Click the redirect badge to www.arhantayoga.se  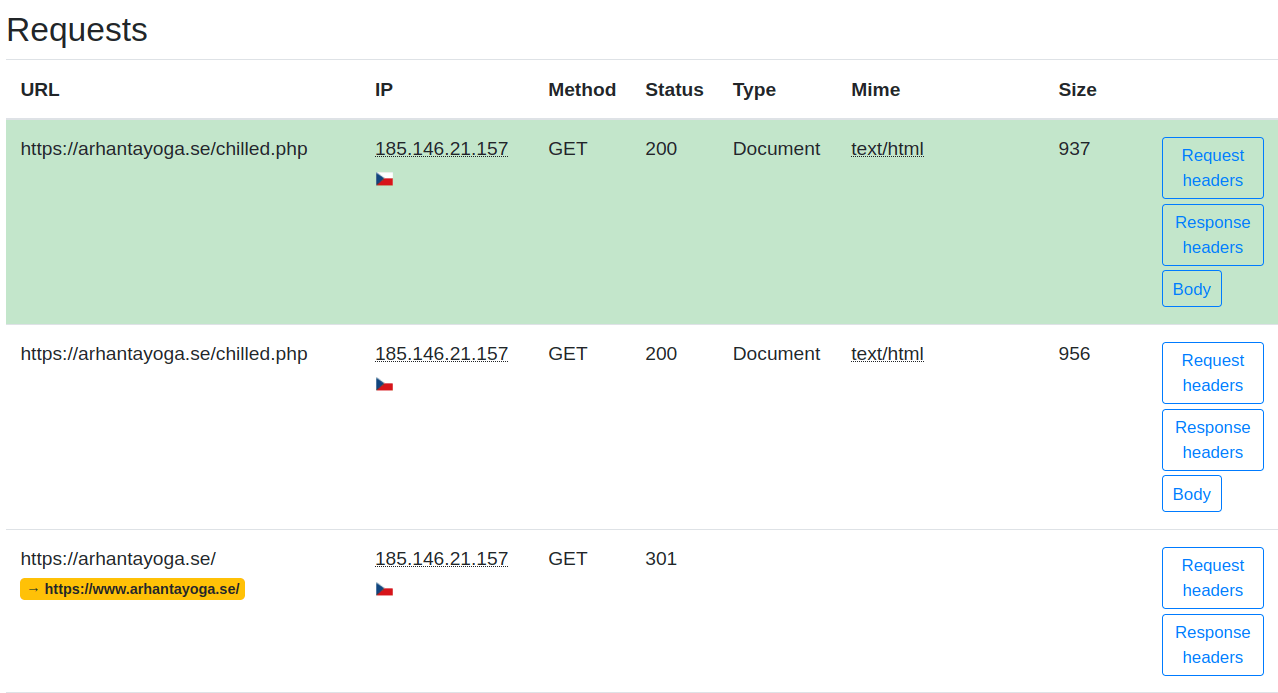click(132, 589)
